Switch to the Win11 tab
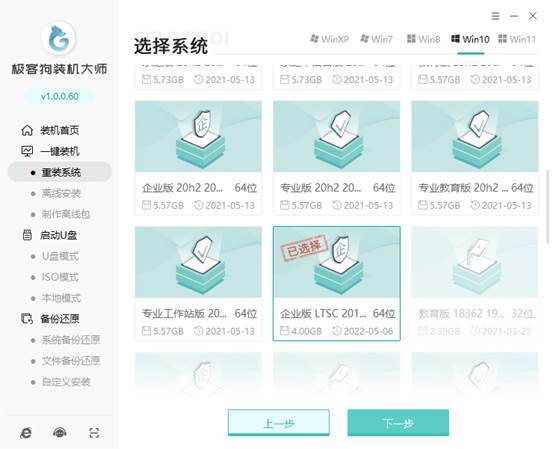This screenshot has height=449, width=553. pyautogui.click(x=517, y=39)
